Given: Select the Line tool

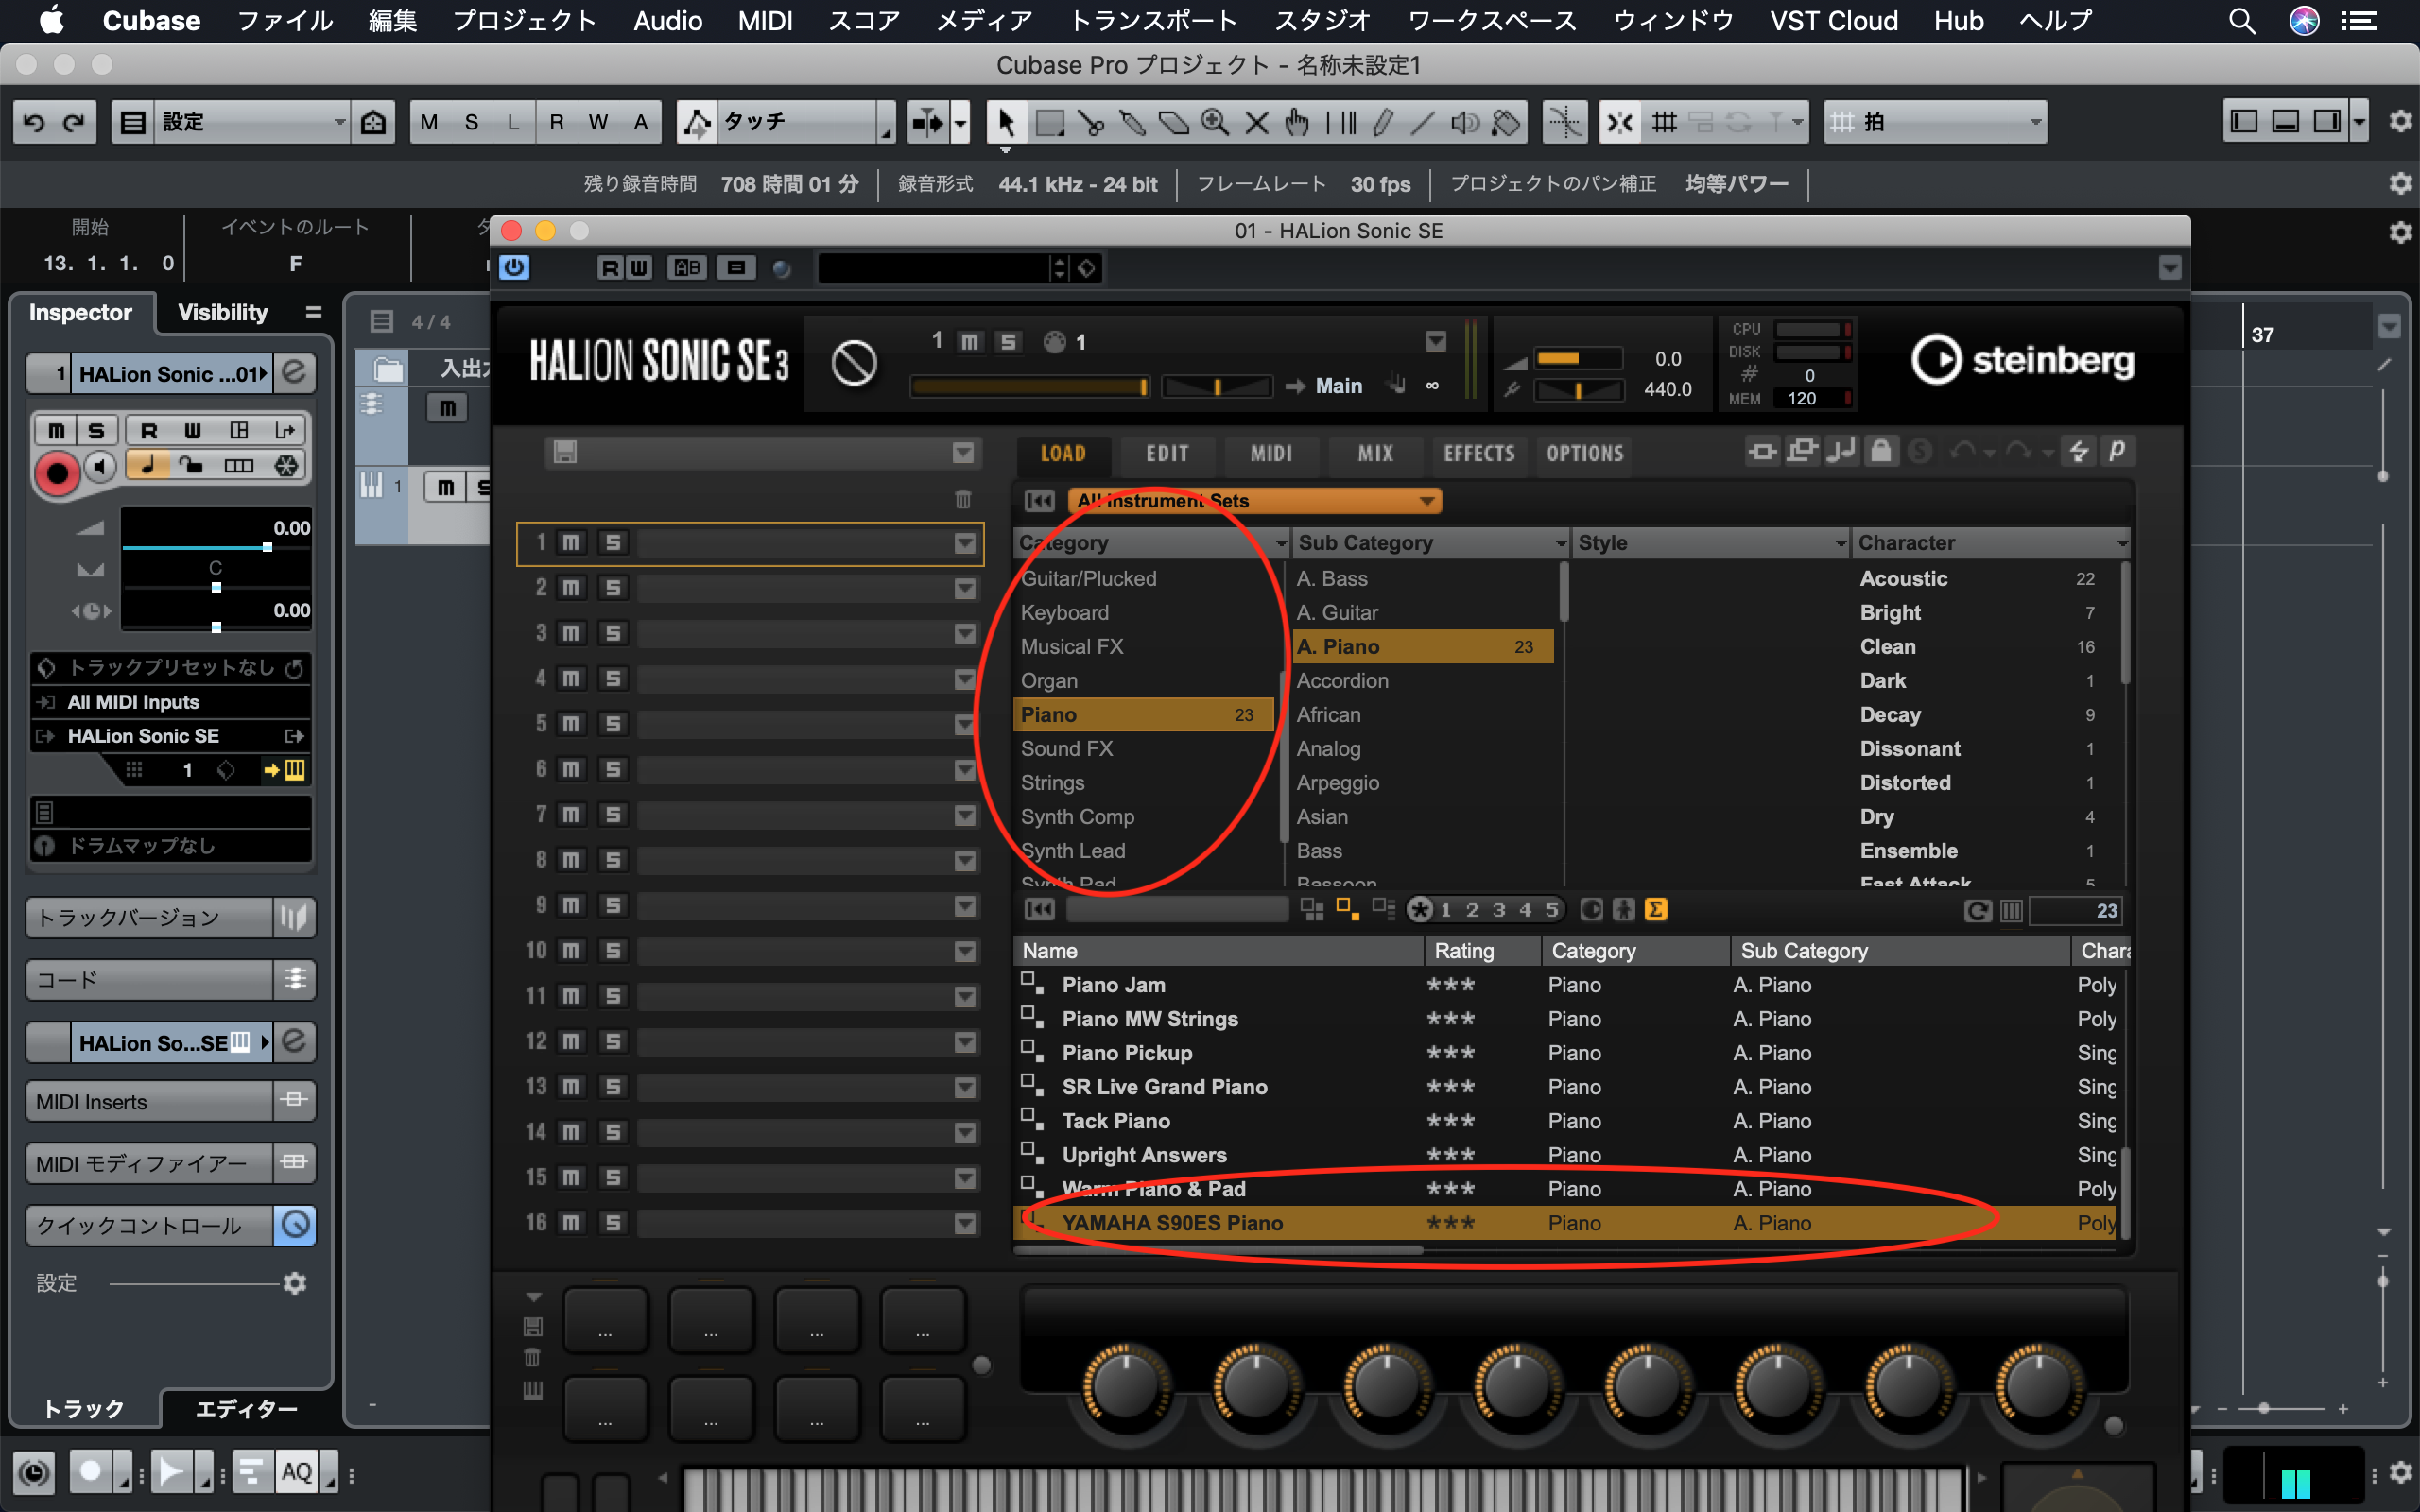Looking at the screenshot, I should click(1423, 122).
